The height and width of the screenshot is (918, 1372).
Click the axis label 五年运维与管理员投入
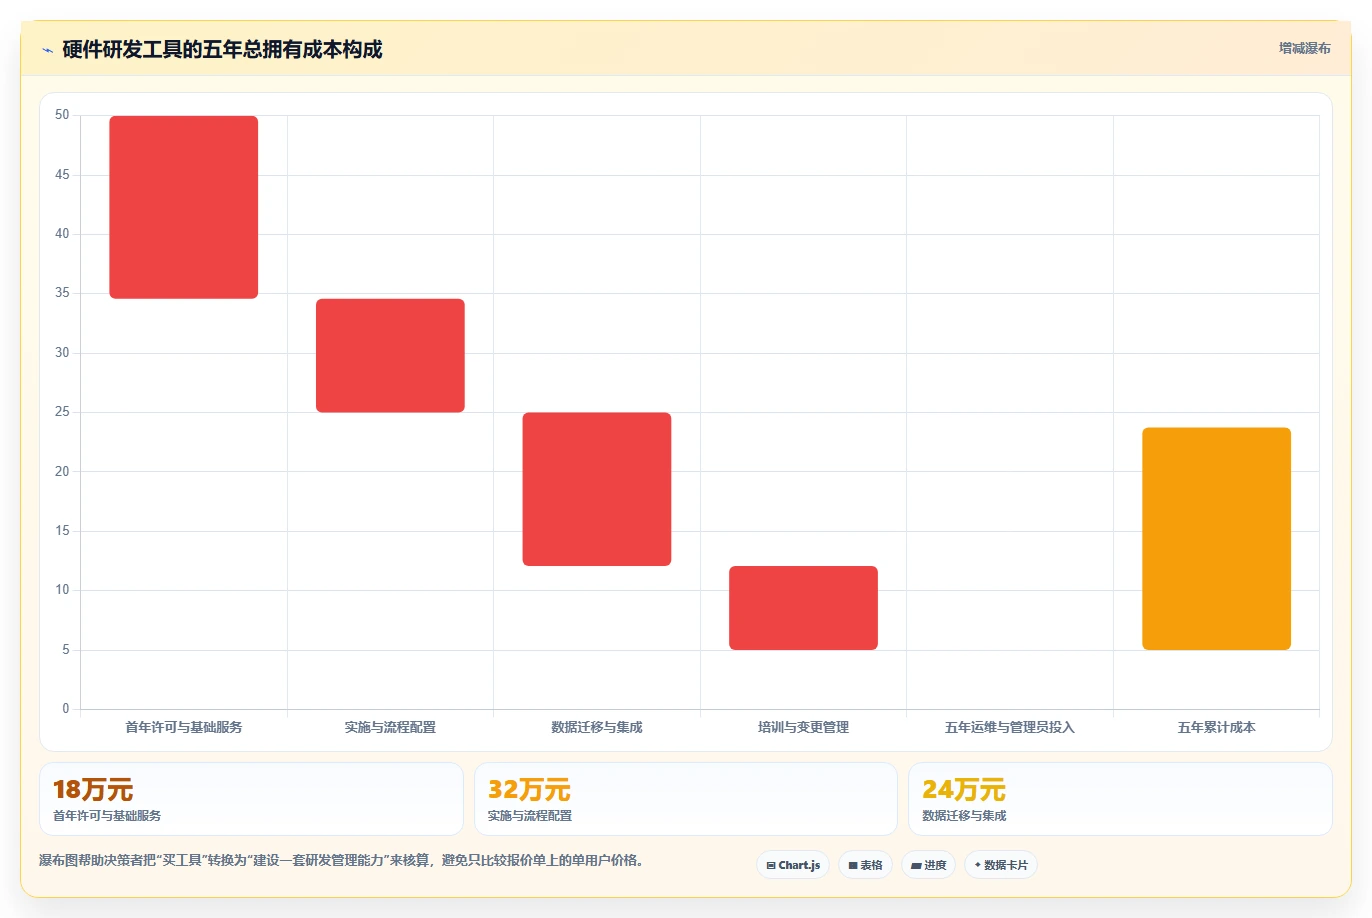[1010, 727]
